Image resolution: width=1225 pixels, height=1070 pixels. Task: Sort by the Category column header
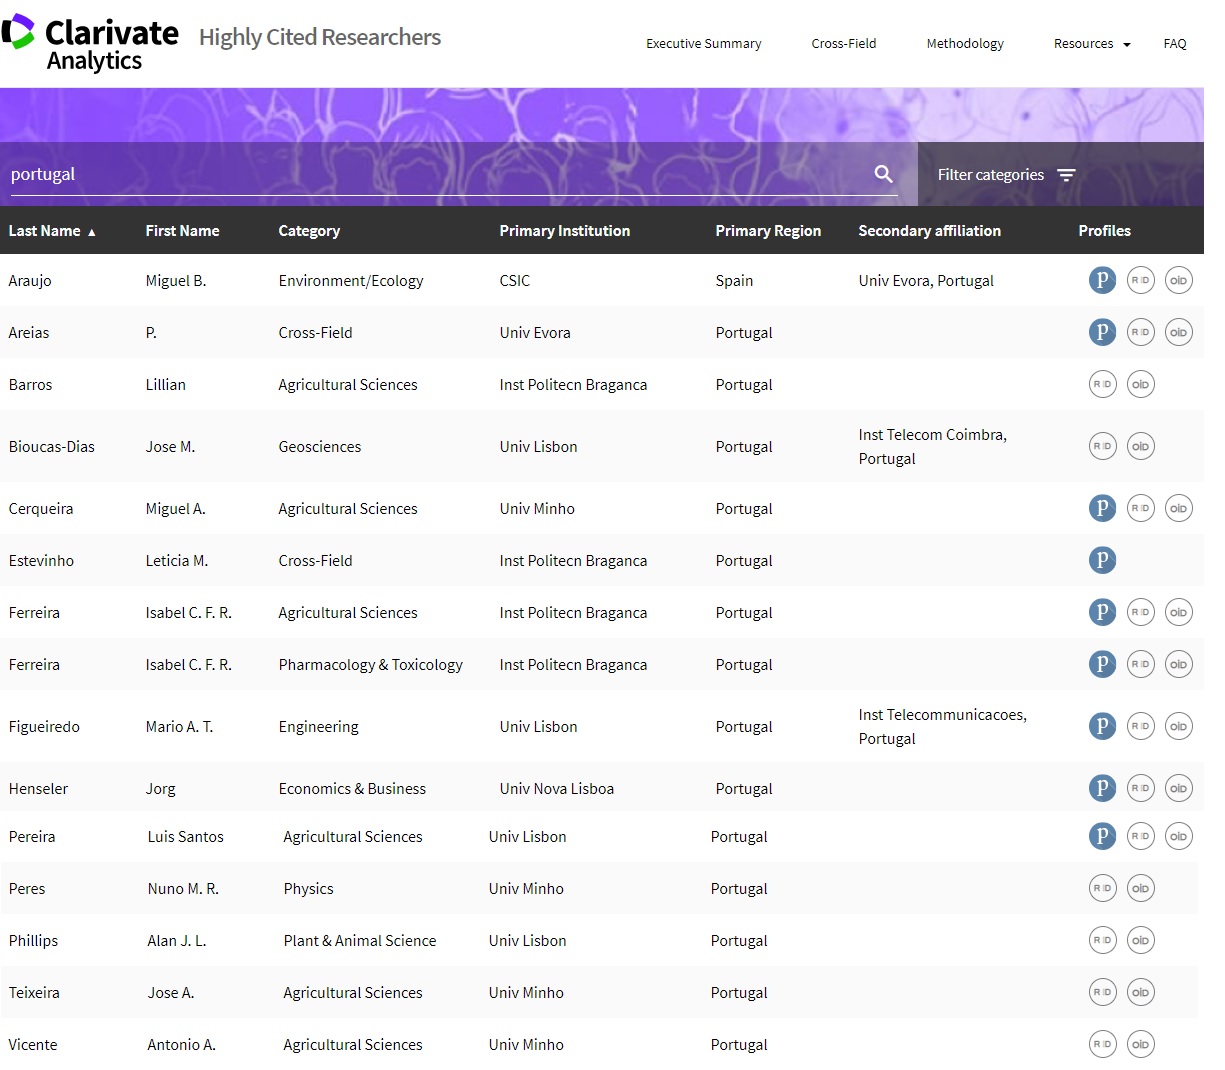[309, 231]
